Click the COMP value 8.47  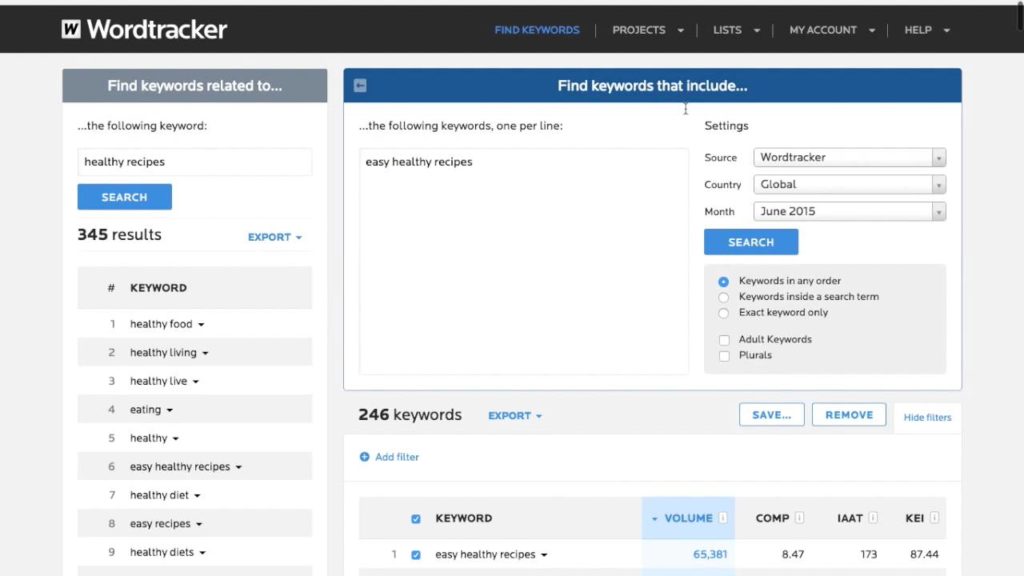793,554
